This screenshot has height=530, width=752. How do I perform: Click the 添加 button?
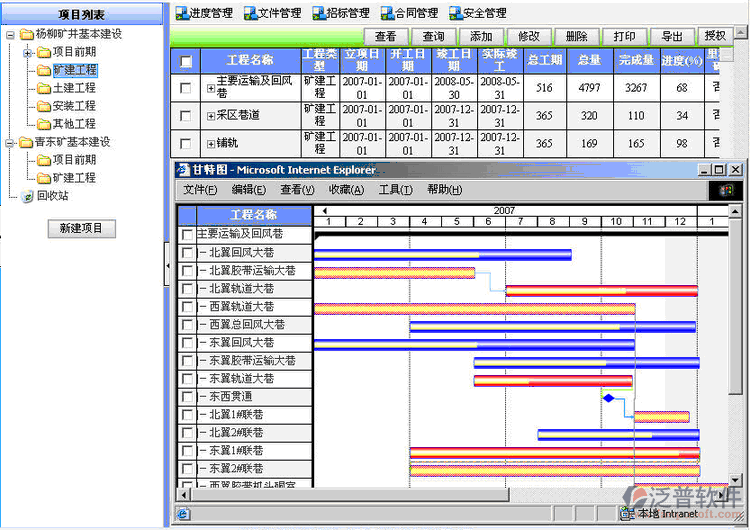click(x=482, y=36)
